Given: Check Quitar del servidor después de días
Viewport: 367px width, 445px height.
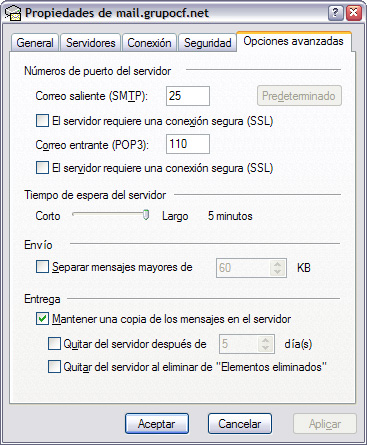Looking at the screenshot, I should point(54,344).
